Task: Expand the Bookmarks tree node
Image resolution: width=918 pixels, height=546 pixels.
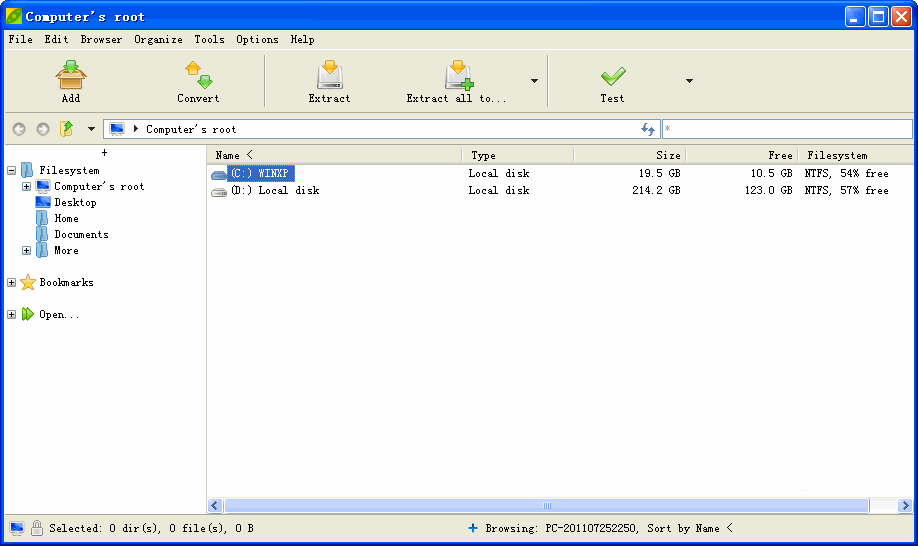Action: (x=11, y=283)
